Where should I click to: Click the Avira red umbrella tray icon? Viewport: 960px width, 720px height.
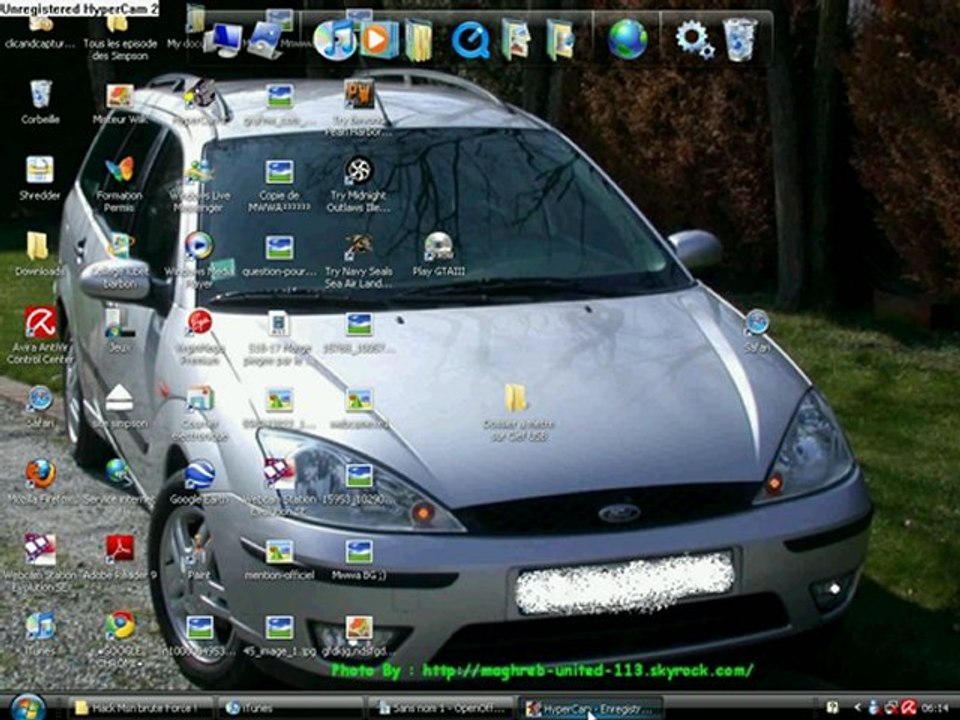click(909, 708)
